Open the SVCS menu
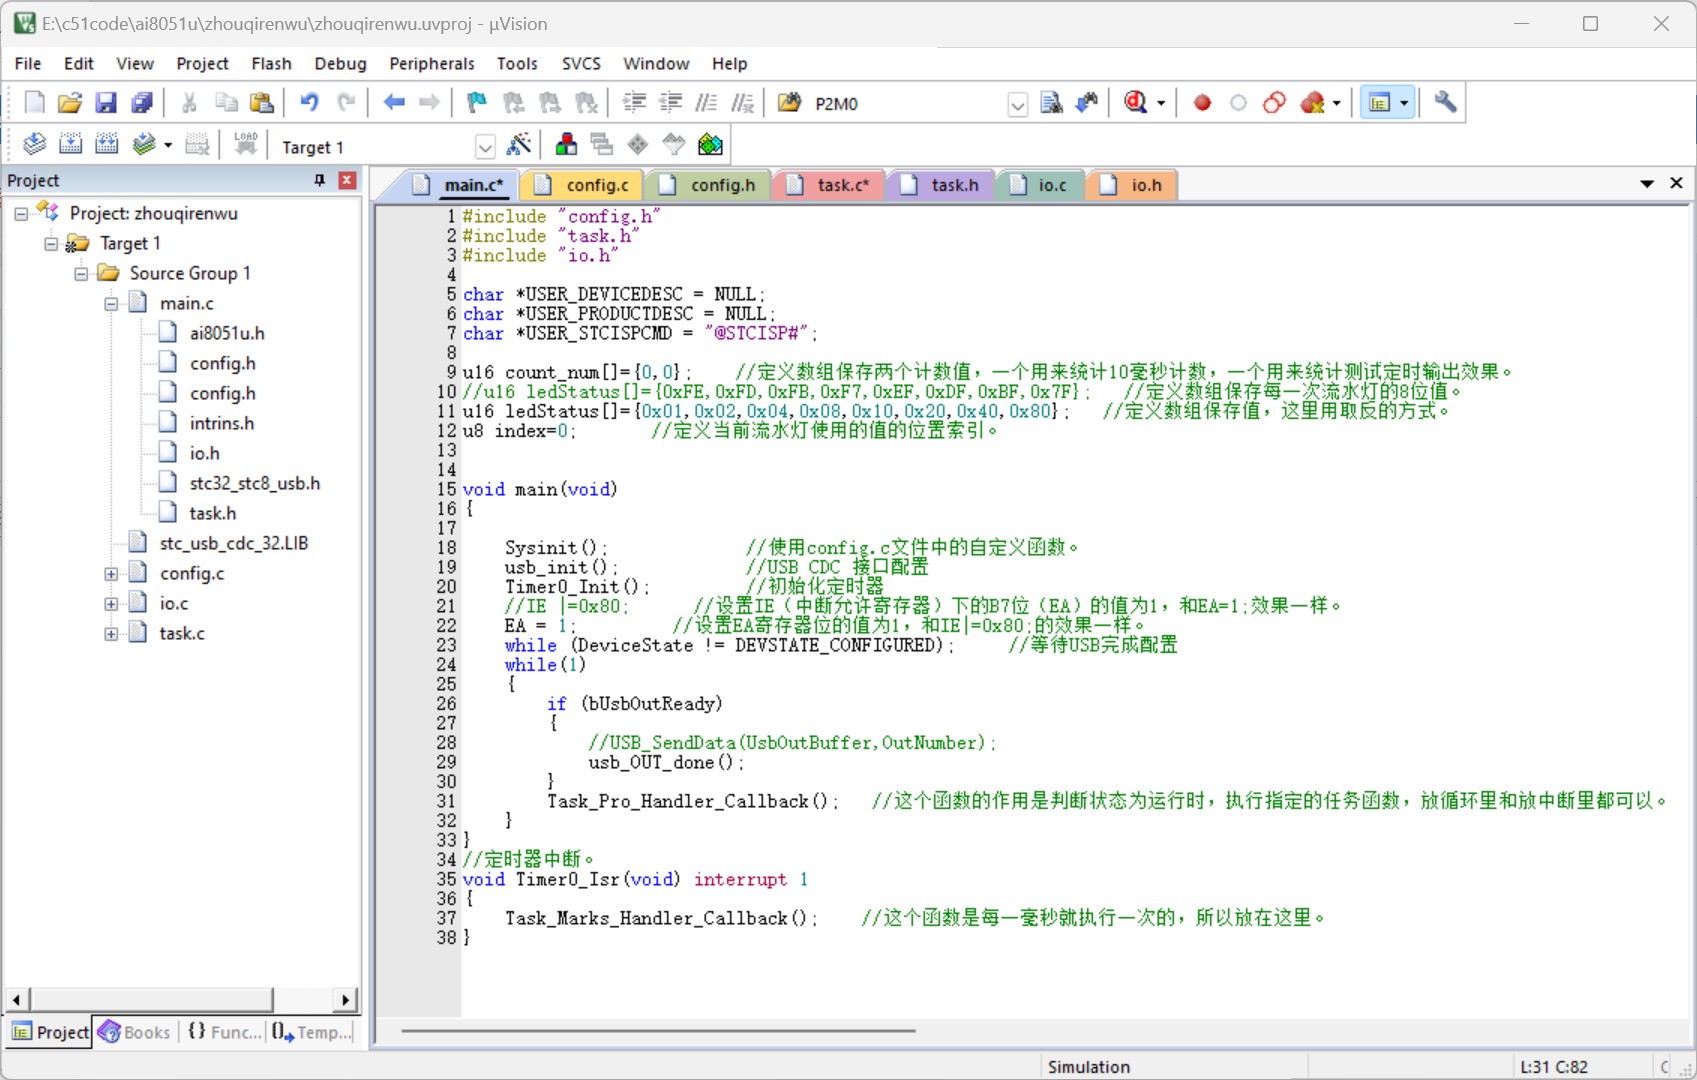The width and height of the screenshot is (1697, 1080). point(581,63)
